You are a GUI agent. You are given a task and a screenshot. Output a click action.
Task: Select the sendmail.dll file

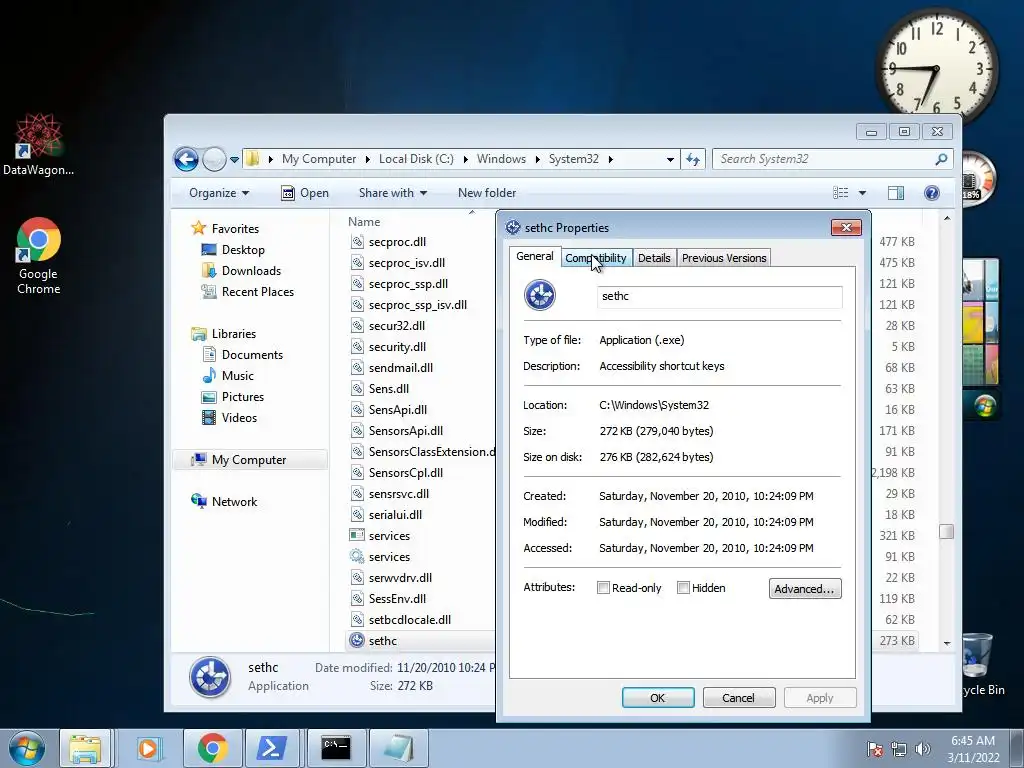click(x=400, y=368)
